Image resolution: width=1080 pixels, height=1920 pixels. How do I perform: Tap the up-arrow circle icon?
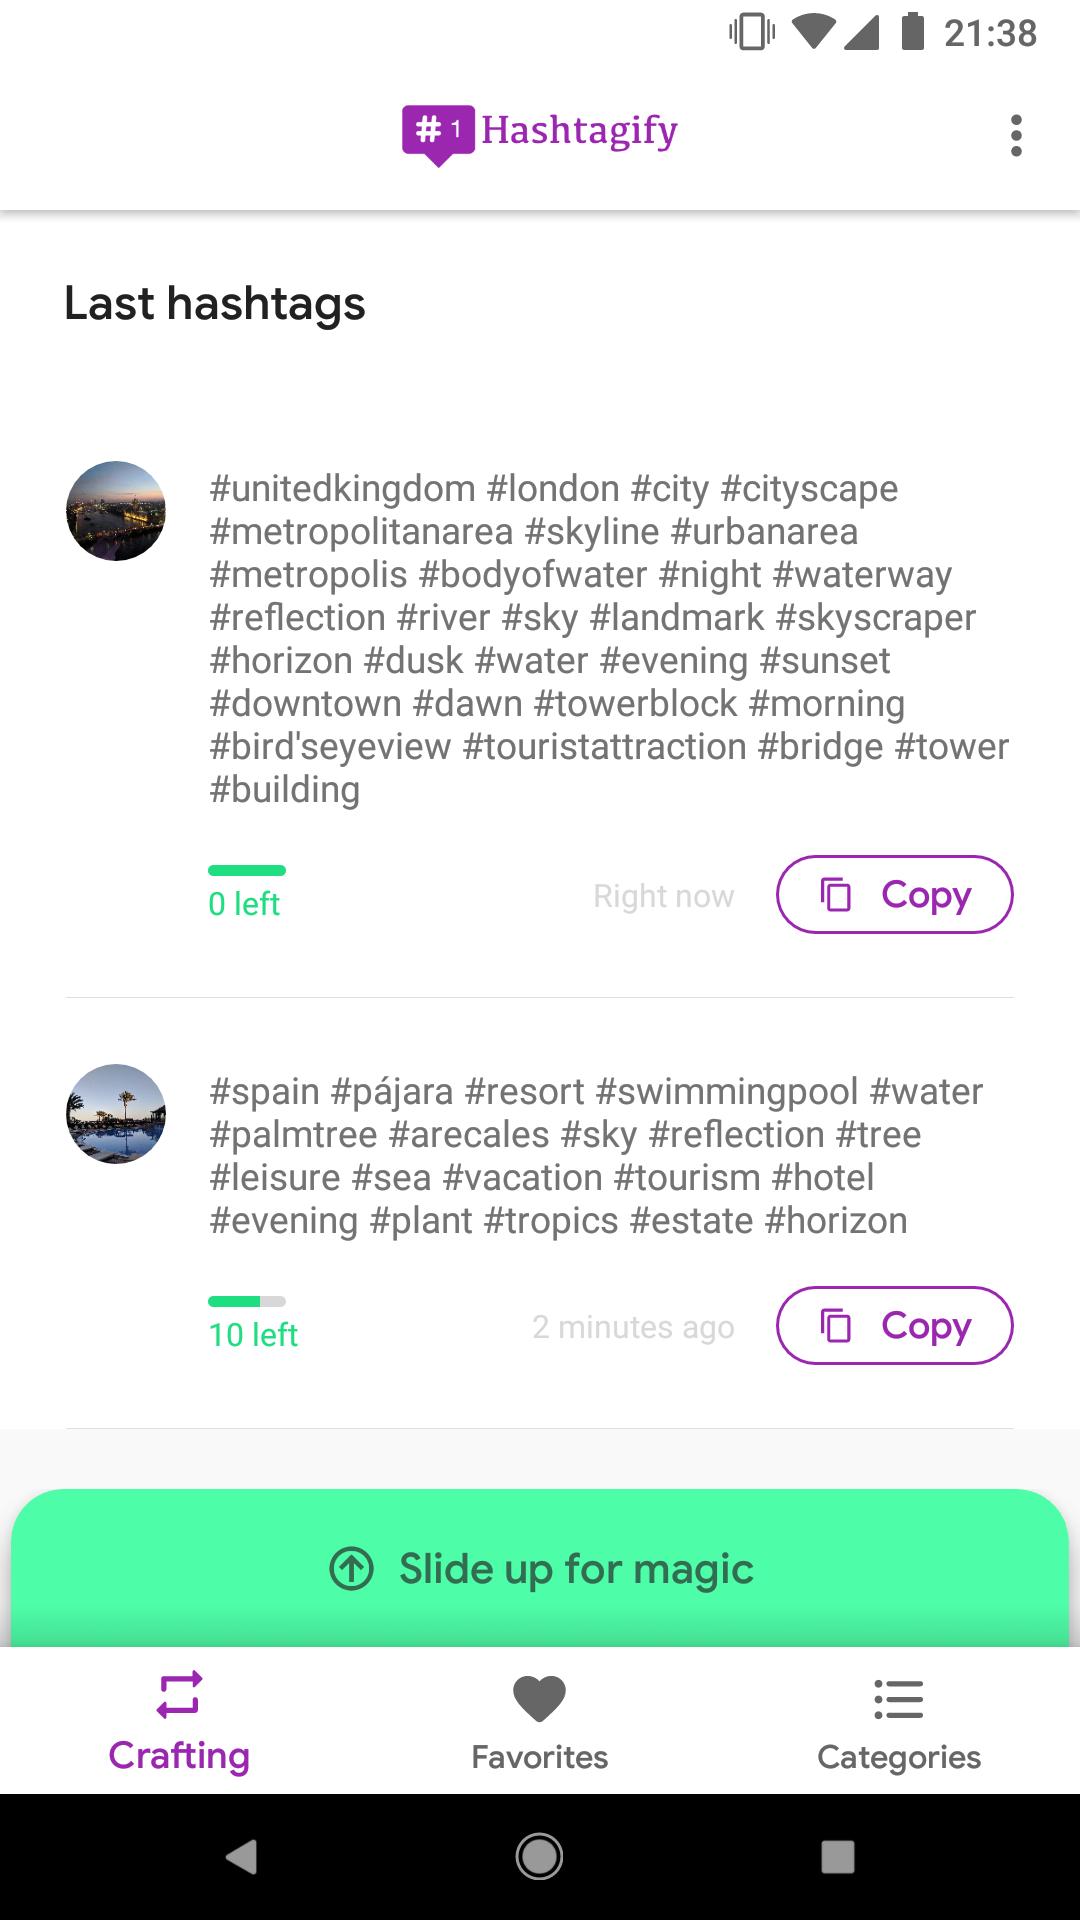[351, 1568]
